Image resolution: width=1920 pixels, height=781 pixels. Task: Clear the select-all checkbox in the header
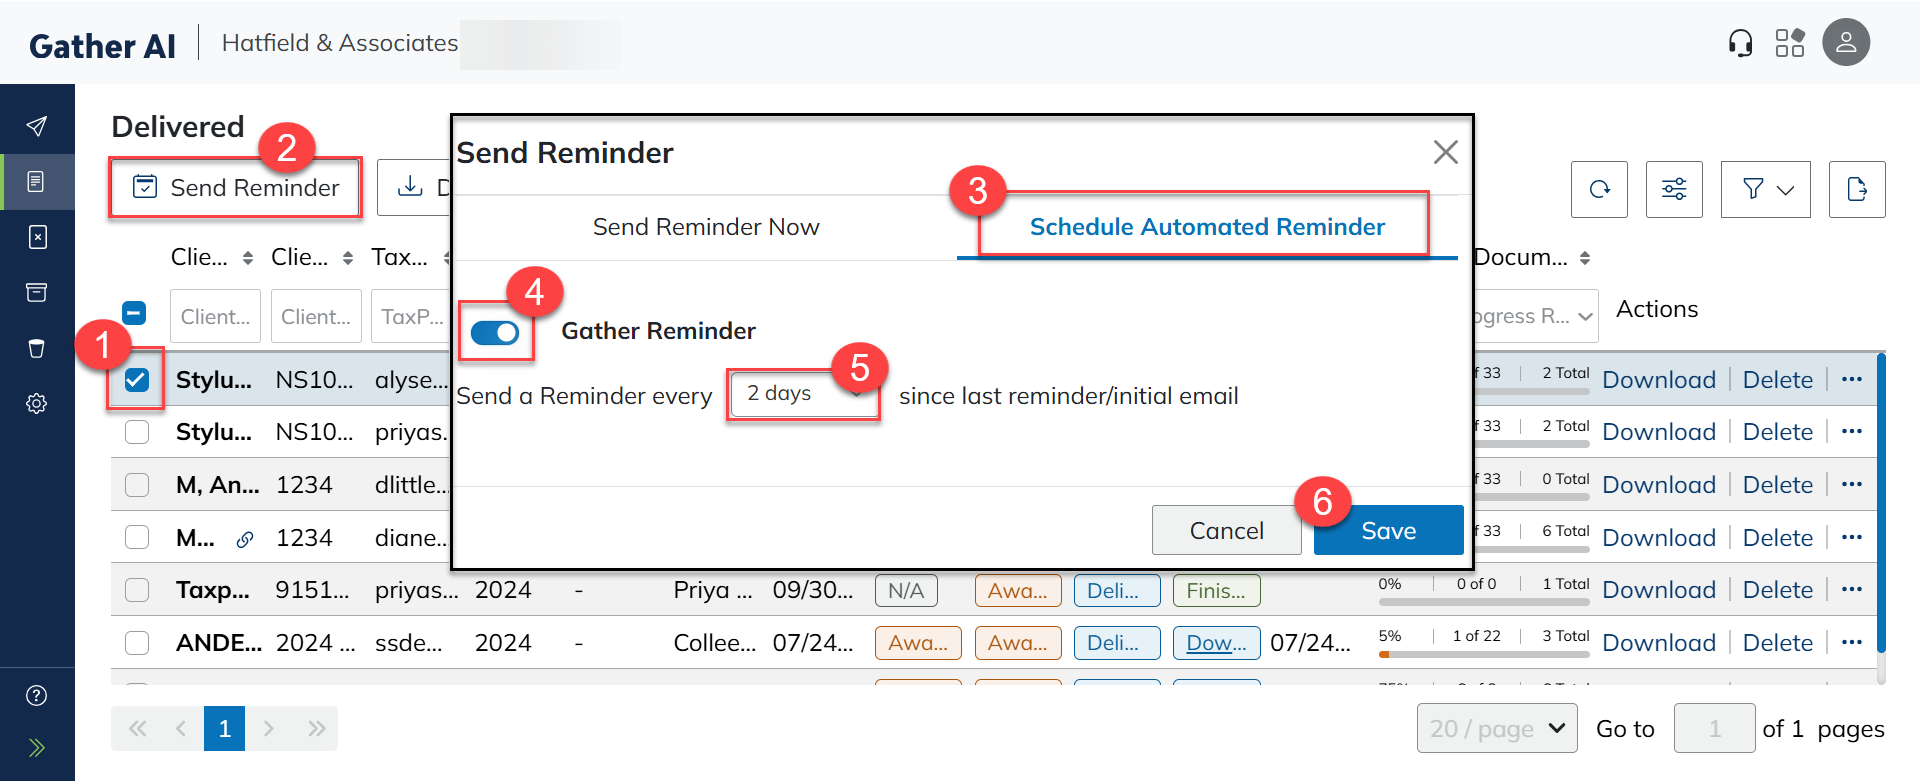[x=133, y=313]
